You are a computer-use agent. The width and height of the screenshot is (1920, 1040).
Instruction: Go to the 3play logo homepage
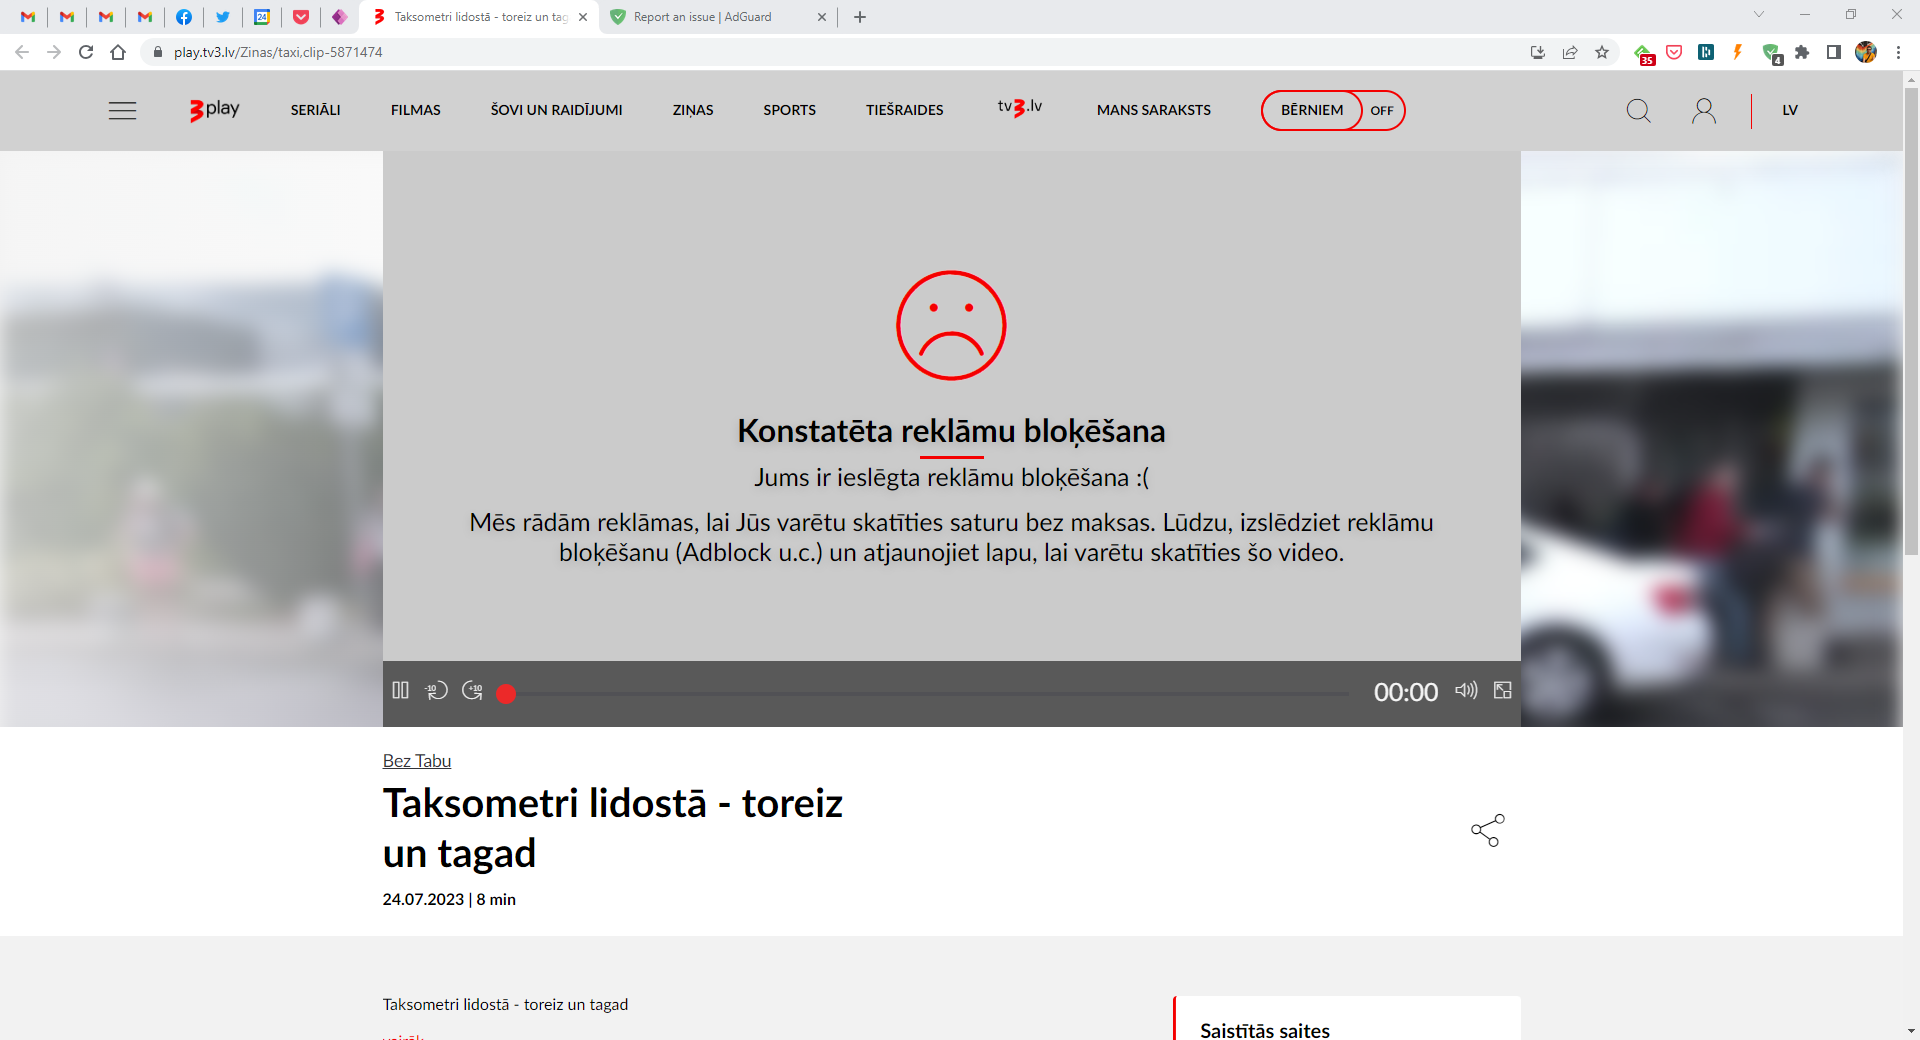pyautogui.click(x=215, y=110)
